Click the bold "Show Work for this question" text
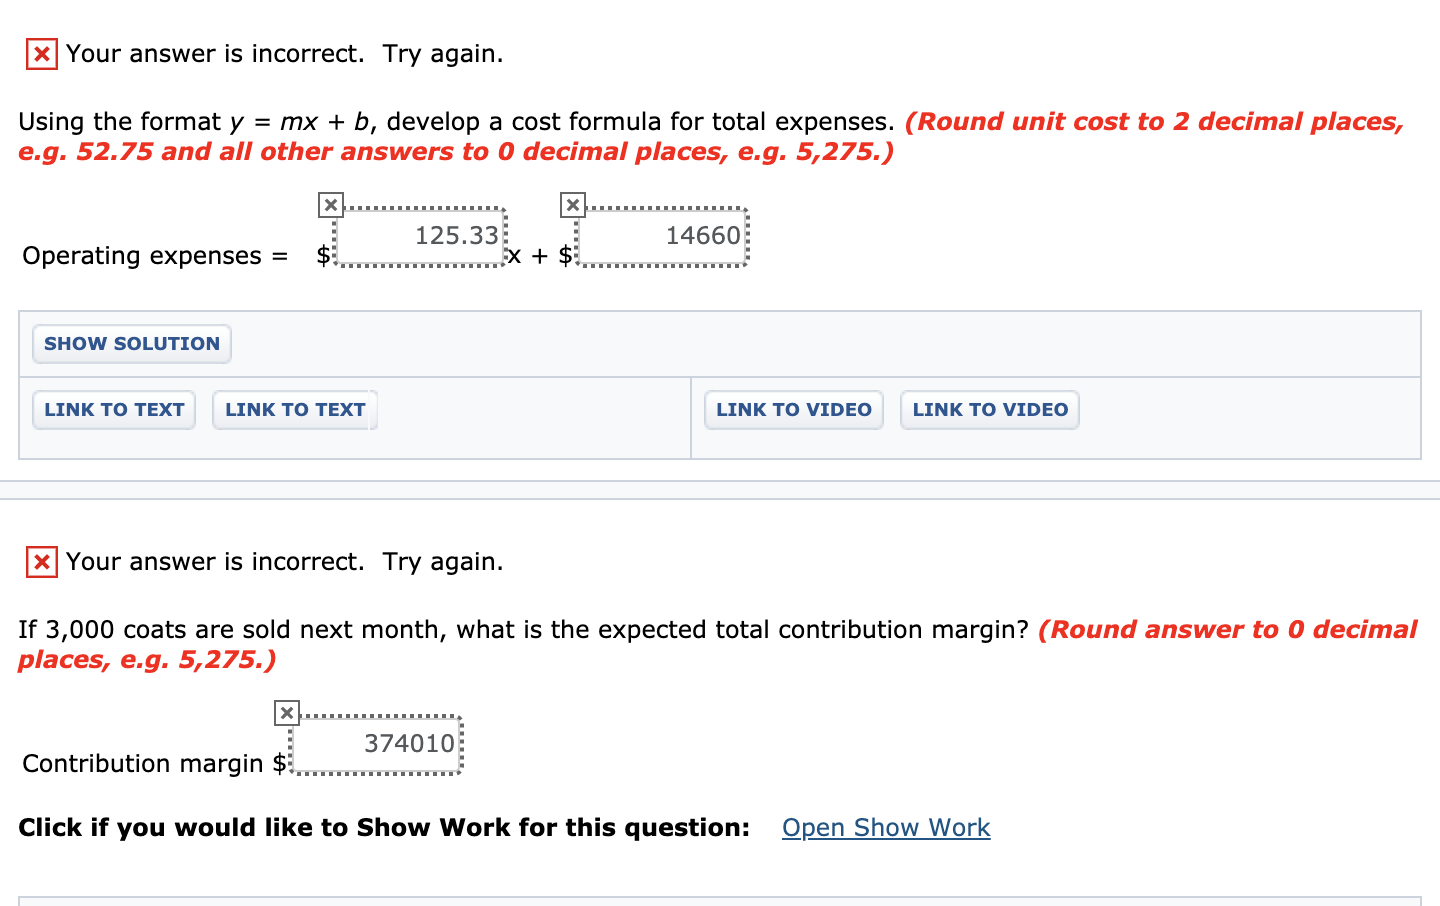 [x=384, y=828]
